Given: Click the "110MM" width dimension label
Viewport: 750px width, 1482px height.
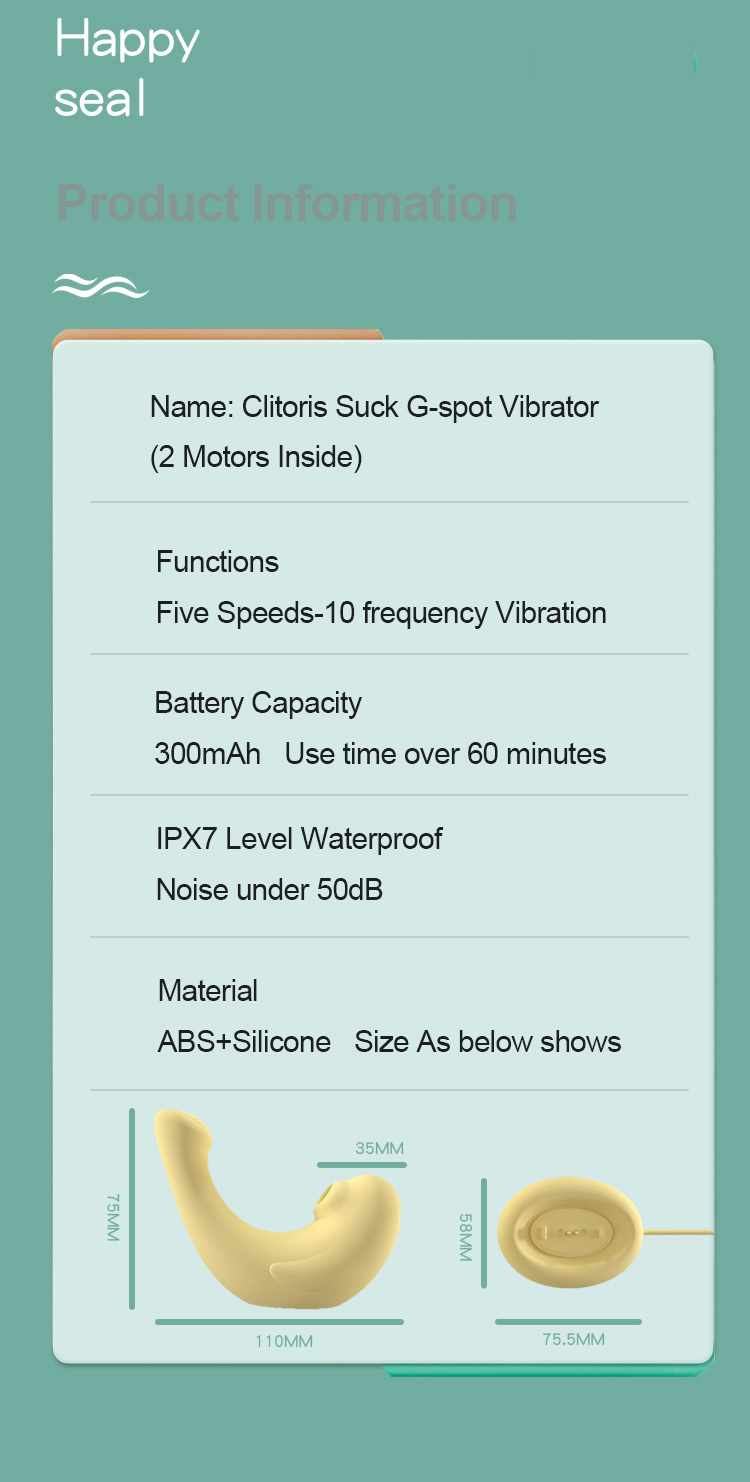Looking at the screenshot, I should pos(284,1341).
